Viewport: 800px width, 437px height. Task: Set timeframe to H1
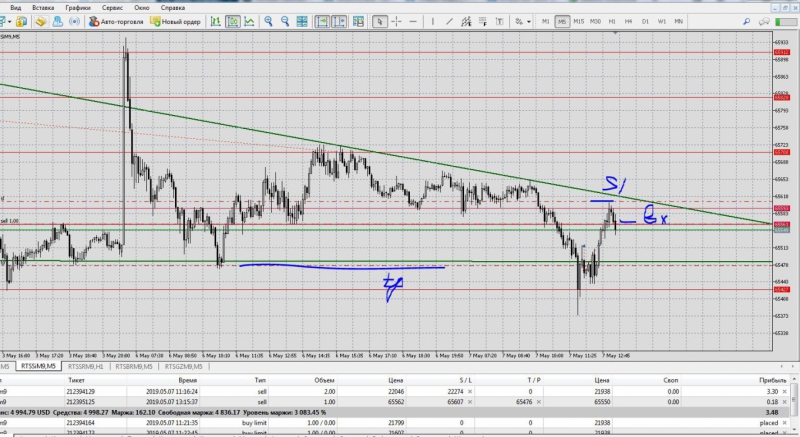612,21
